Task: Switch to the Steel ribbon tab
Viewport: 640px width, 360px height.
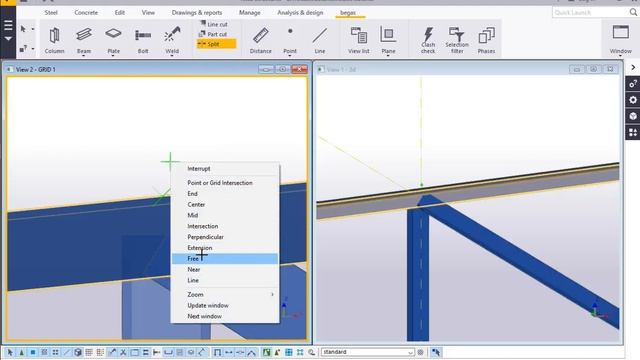Action: pos(51,13)
